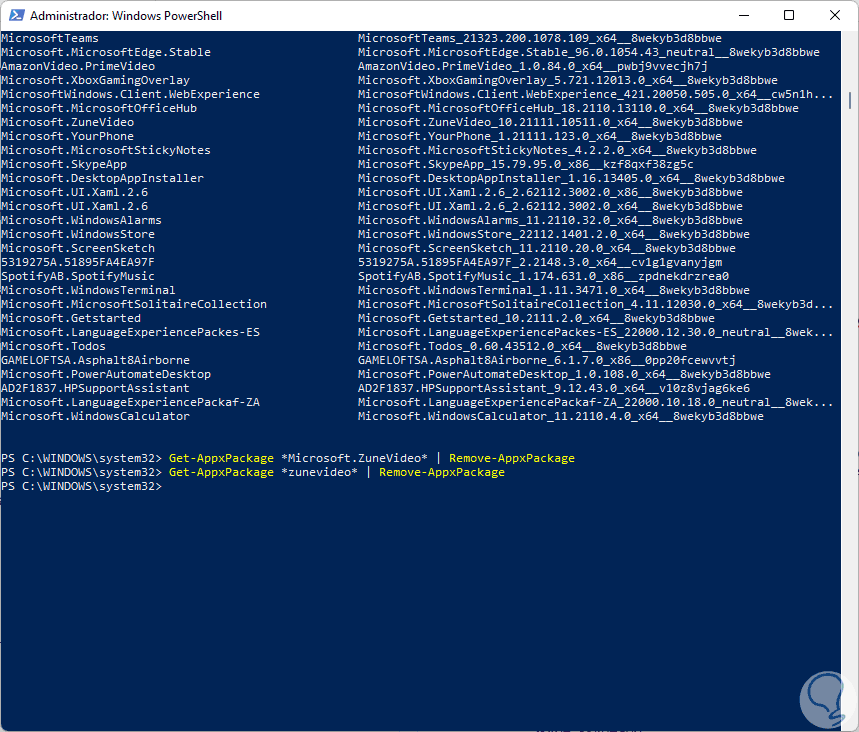Click Microsoft.WindowsAlarms name
Viewport: 859px width, 732px height.
81,220
